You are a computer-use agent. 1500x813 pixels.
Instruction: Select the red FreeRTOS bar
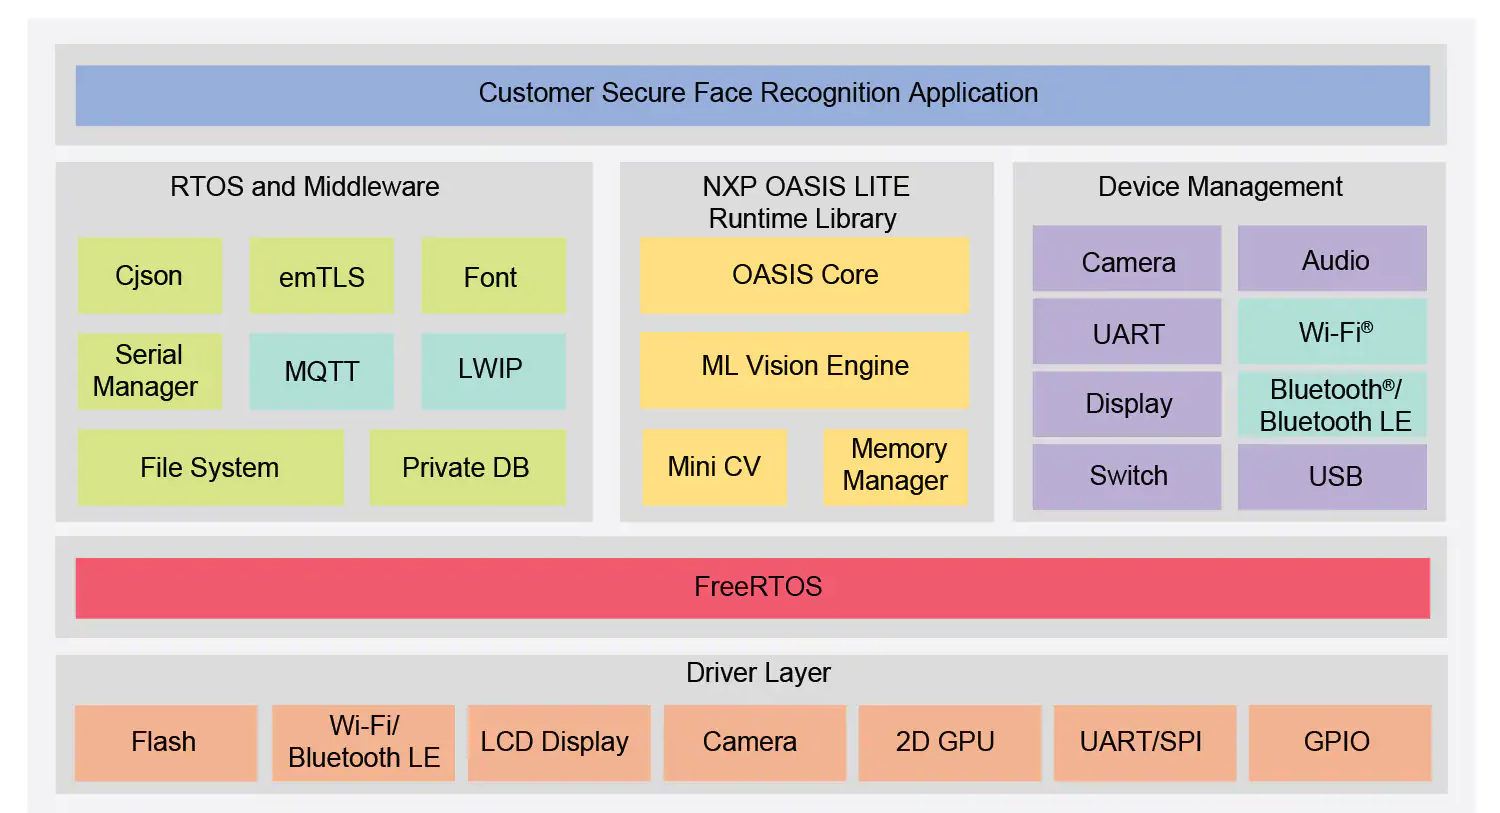752,588
